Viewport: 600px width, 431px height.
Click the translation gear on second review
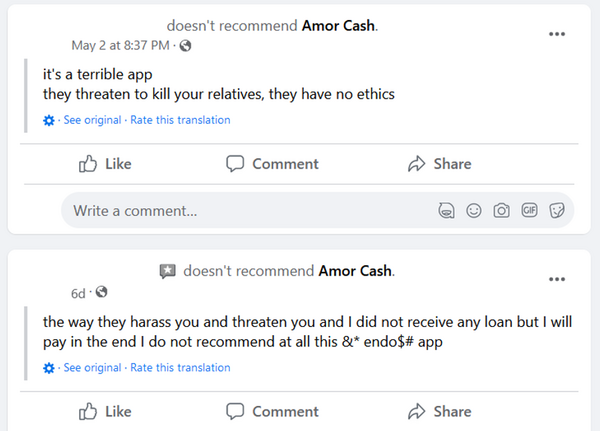[x=49, y=368]
